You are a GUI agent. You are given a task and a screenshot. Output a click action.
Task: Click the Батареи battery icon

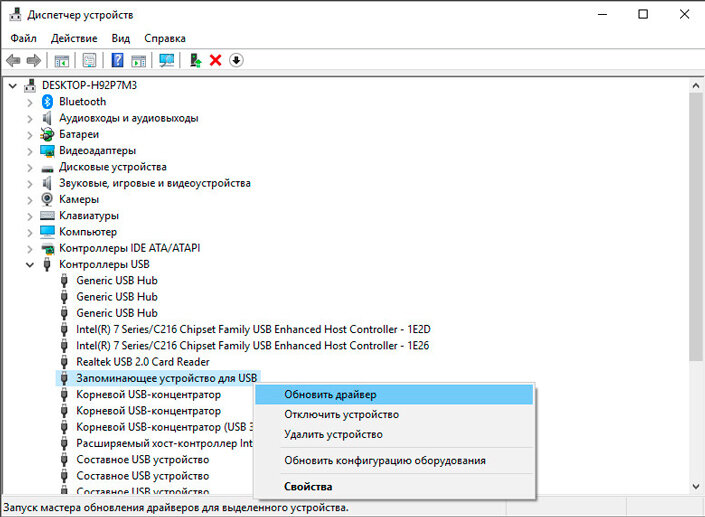[x=47, y=134]
